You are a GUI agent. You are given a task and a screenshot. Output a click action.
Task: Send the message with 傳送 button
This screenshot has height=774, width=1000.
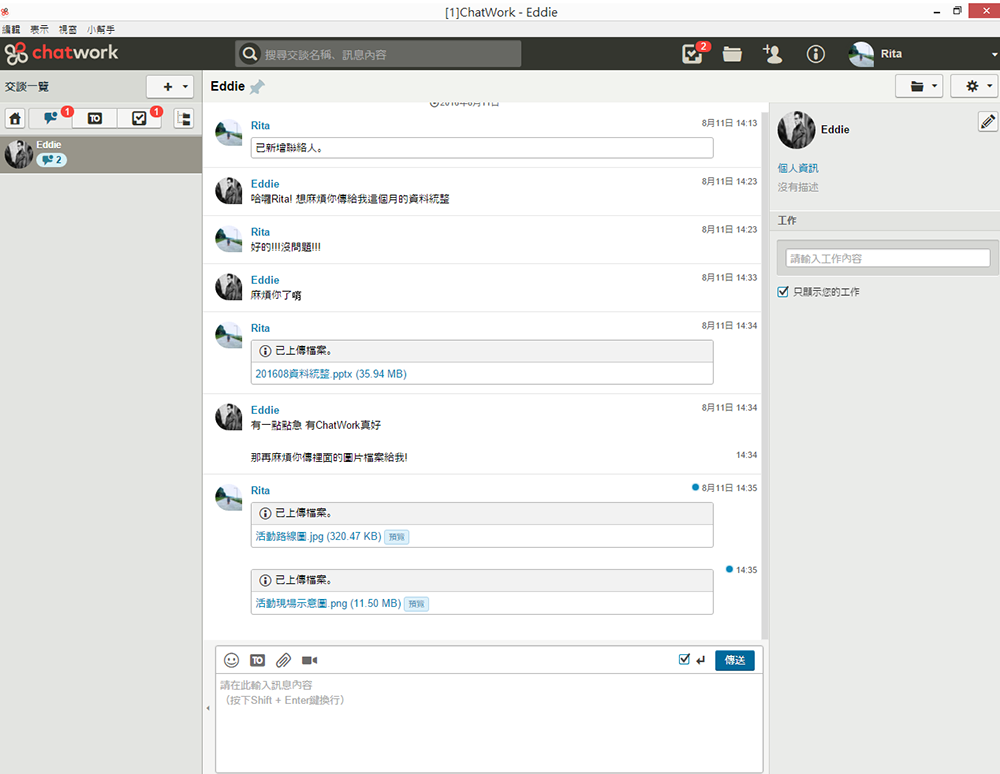(x=735, y=661)
